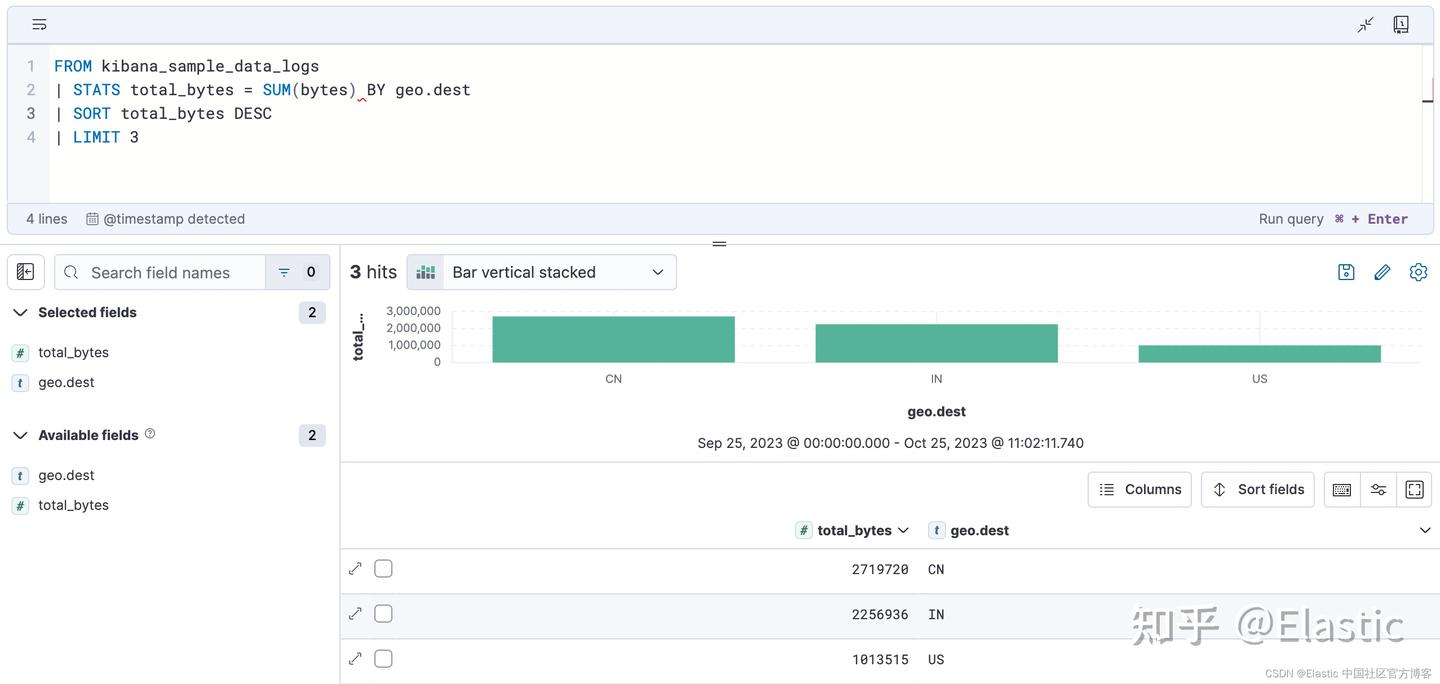The image size is (1440, 684).
Task: Open the Bar vertical stacked chart type dropdown
Action: coord(541,271)
